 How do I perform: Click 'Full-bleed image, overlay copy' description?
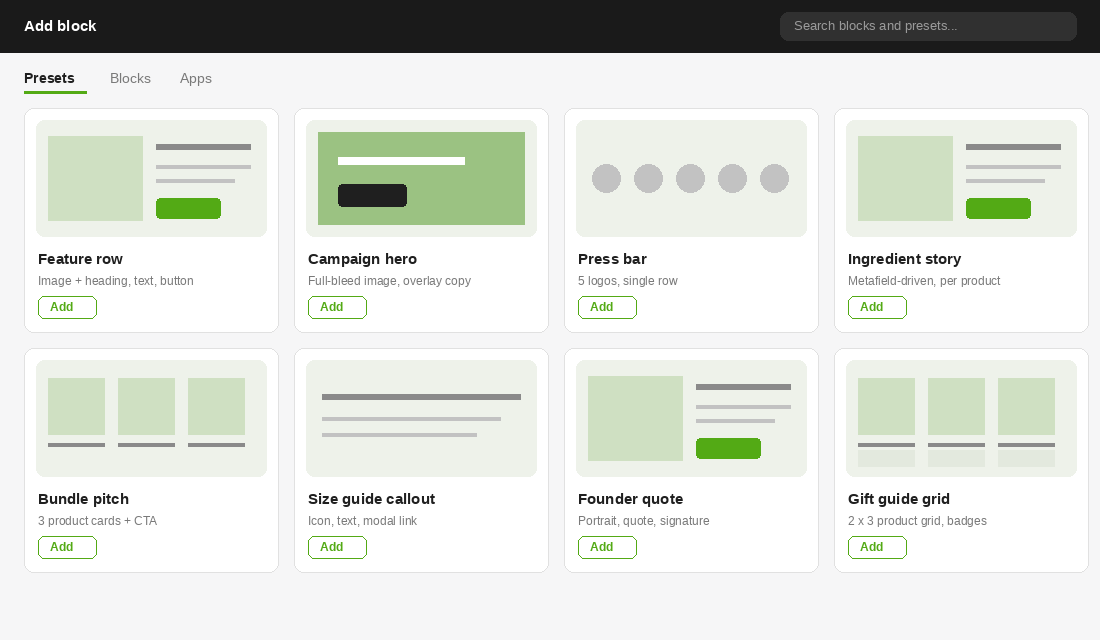(389, 281)
